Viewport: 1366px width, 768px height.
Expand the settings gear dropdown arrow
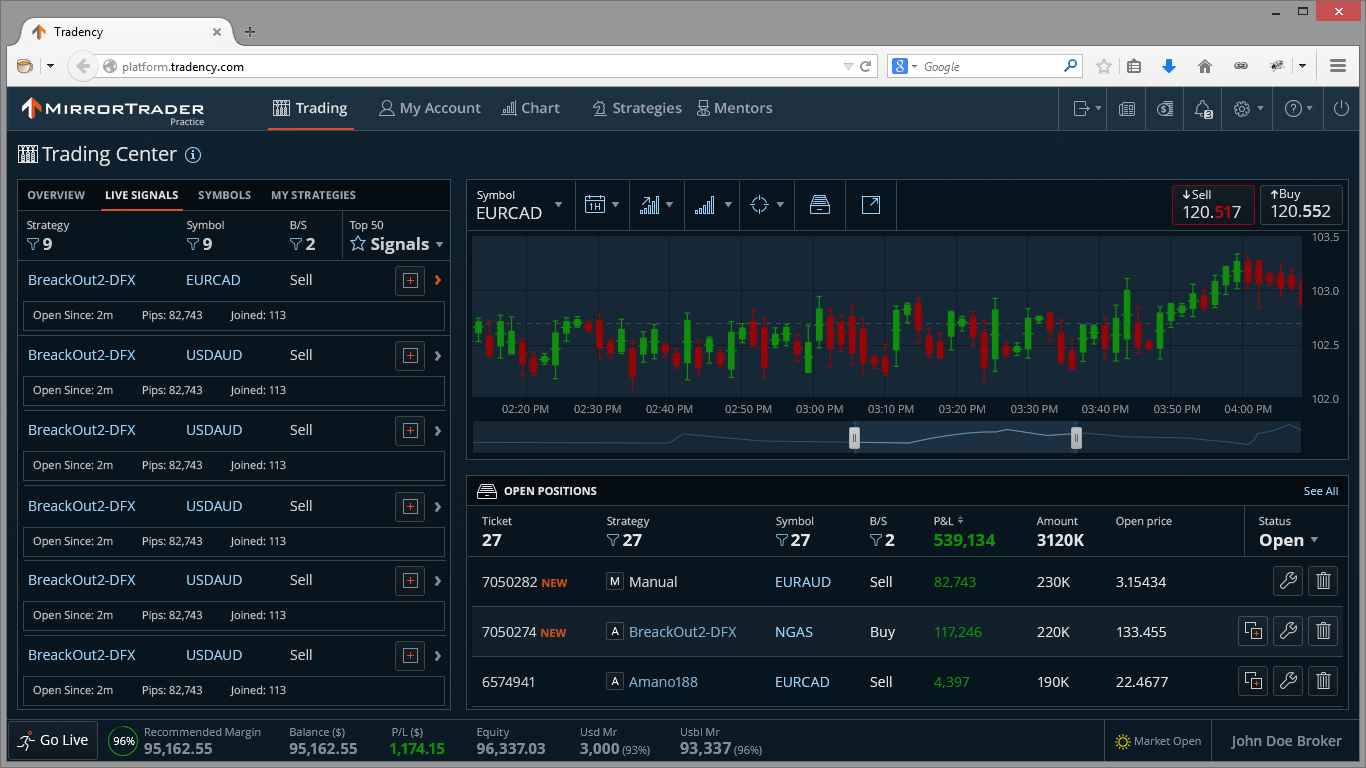pos(1260,109)
